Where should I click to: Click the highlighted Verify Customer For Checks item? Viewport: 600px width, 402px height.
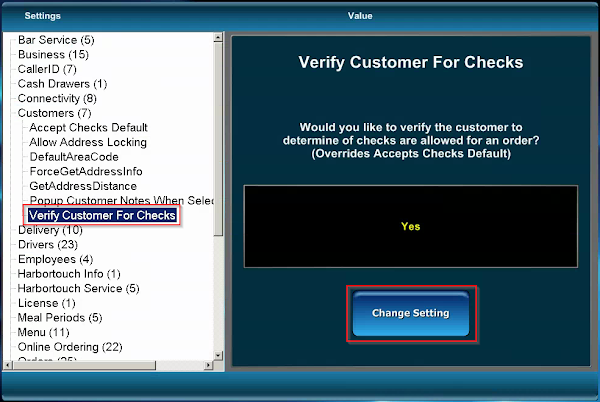102,215
